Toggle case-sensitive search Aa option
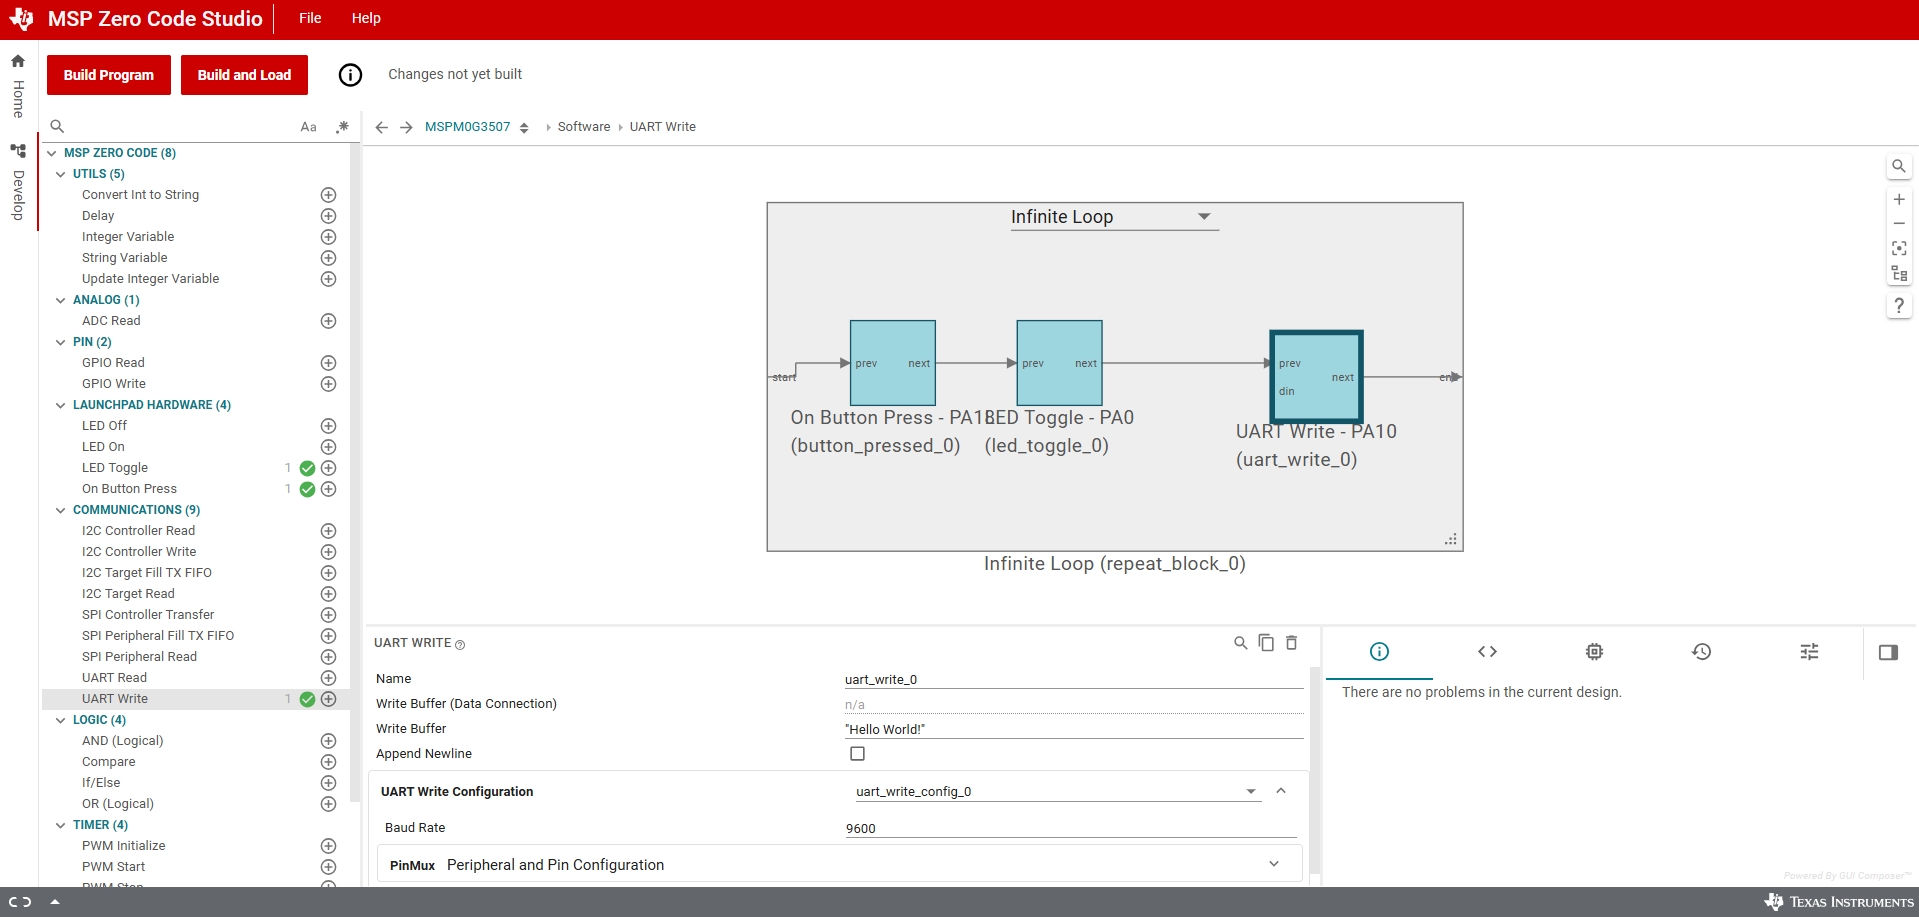The image size is (1919, 917). point(308,127)
